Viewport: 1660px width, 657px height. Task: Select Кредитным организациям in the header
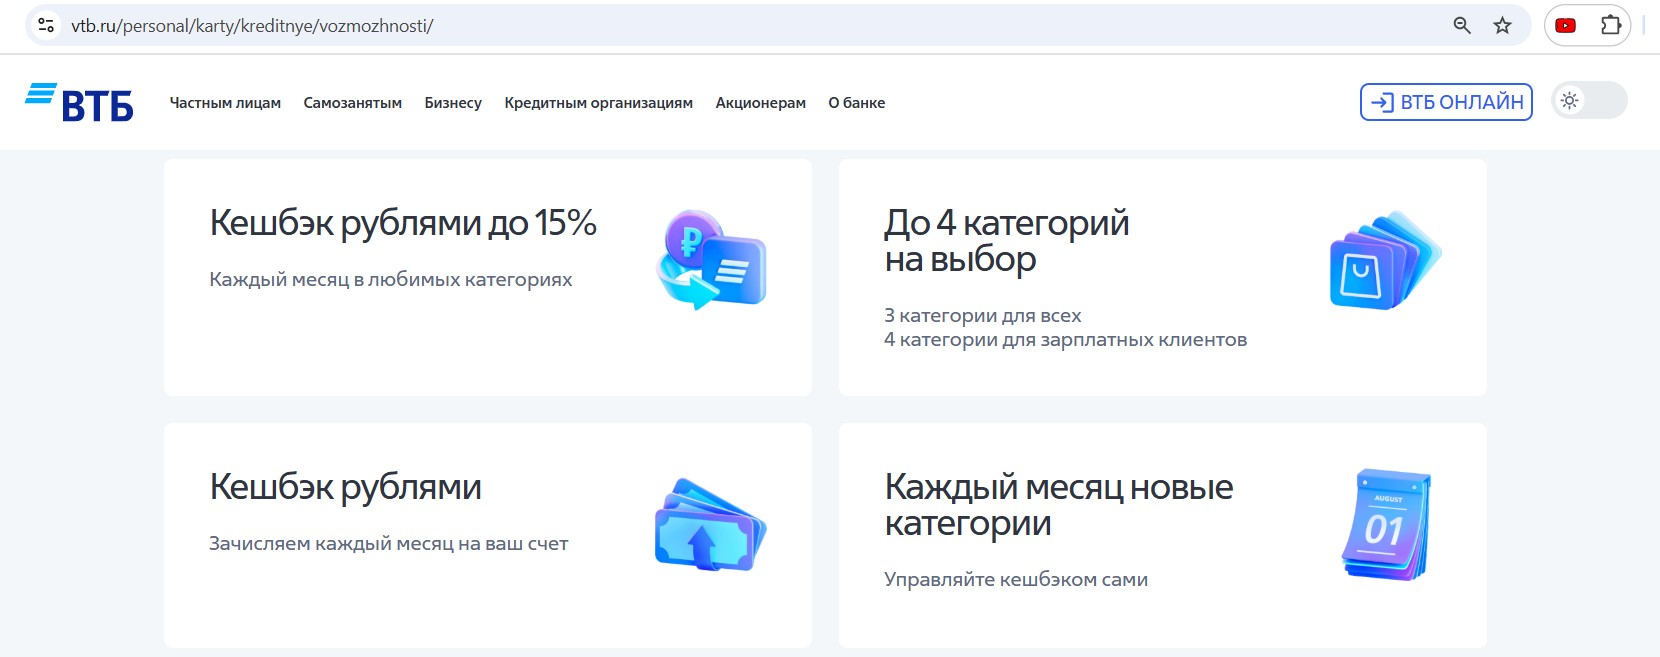tap(598, 103)
